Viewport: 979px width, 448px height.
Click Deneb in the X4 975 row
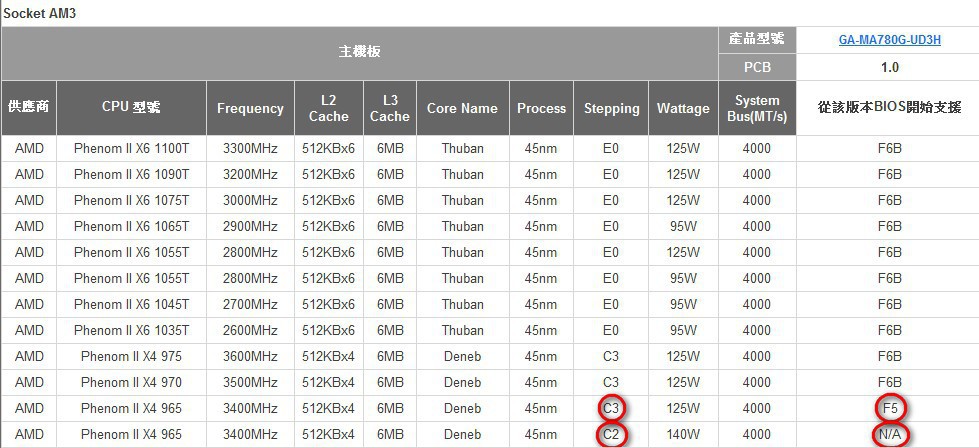[463, 356]
